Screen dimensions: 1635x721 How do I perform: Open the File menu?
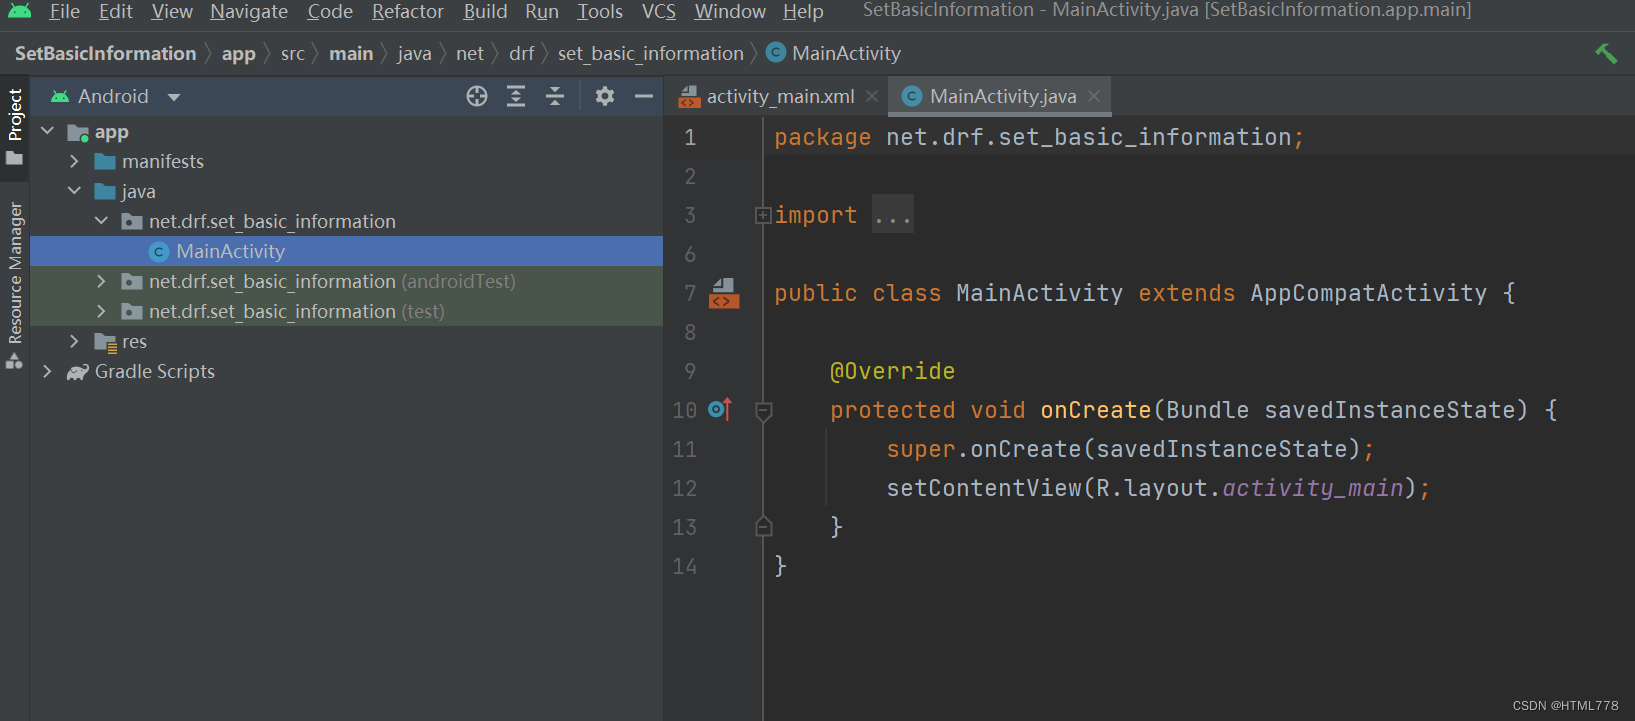64,11
